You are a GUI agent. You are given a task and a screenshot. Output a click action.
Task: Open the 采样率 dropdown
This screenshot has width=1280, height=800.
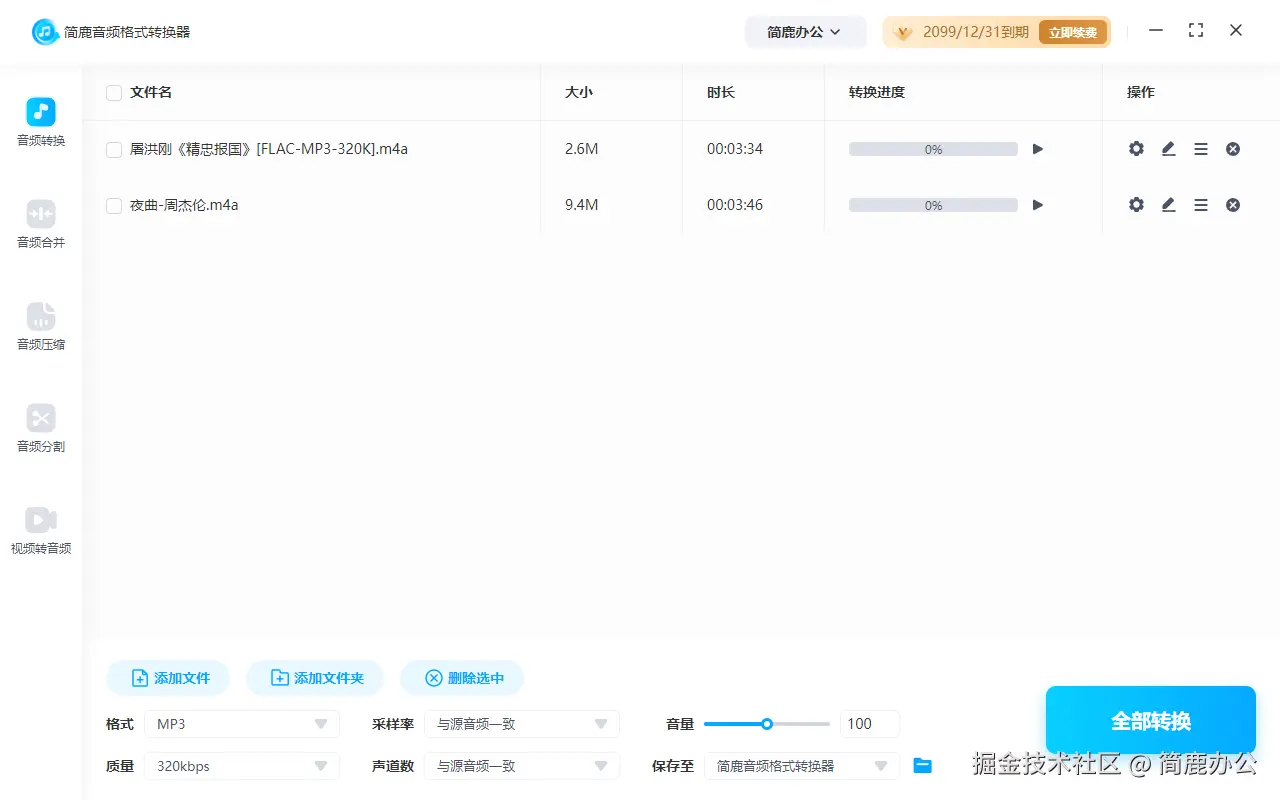tap(521, 723)
